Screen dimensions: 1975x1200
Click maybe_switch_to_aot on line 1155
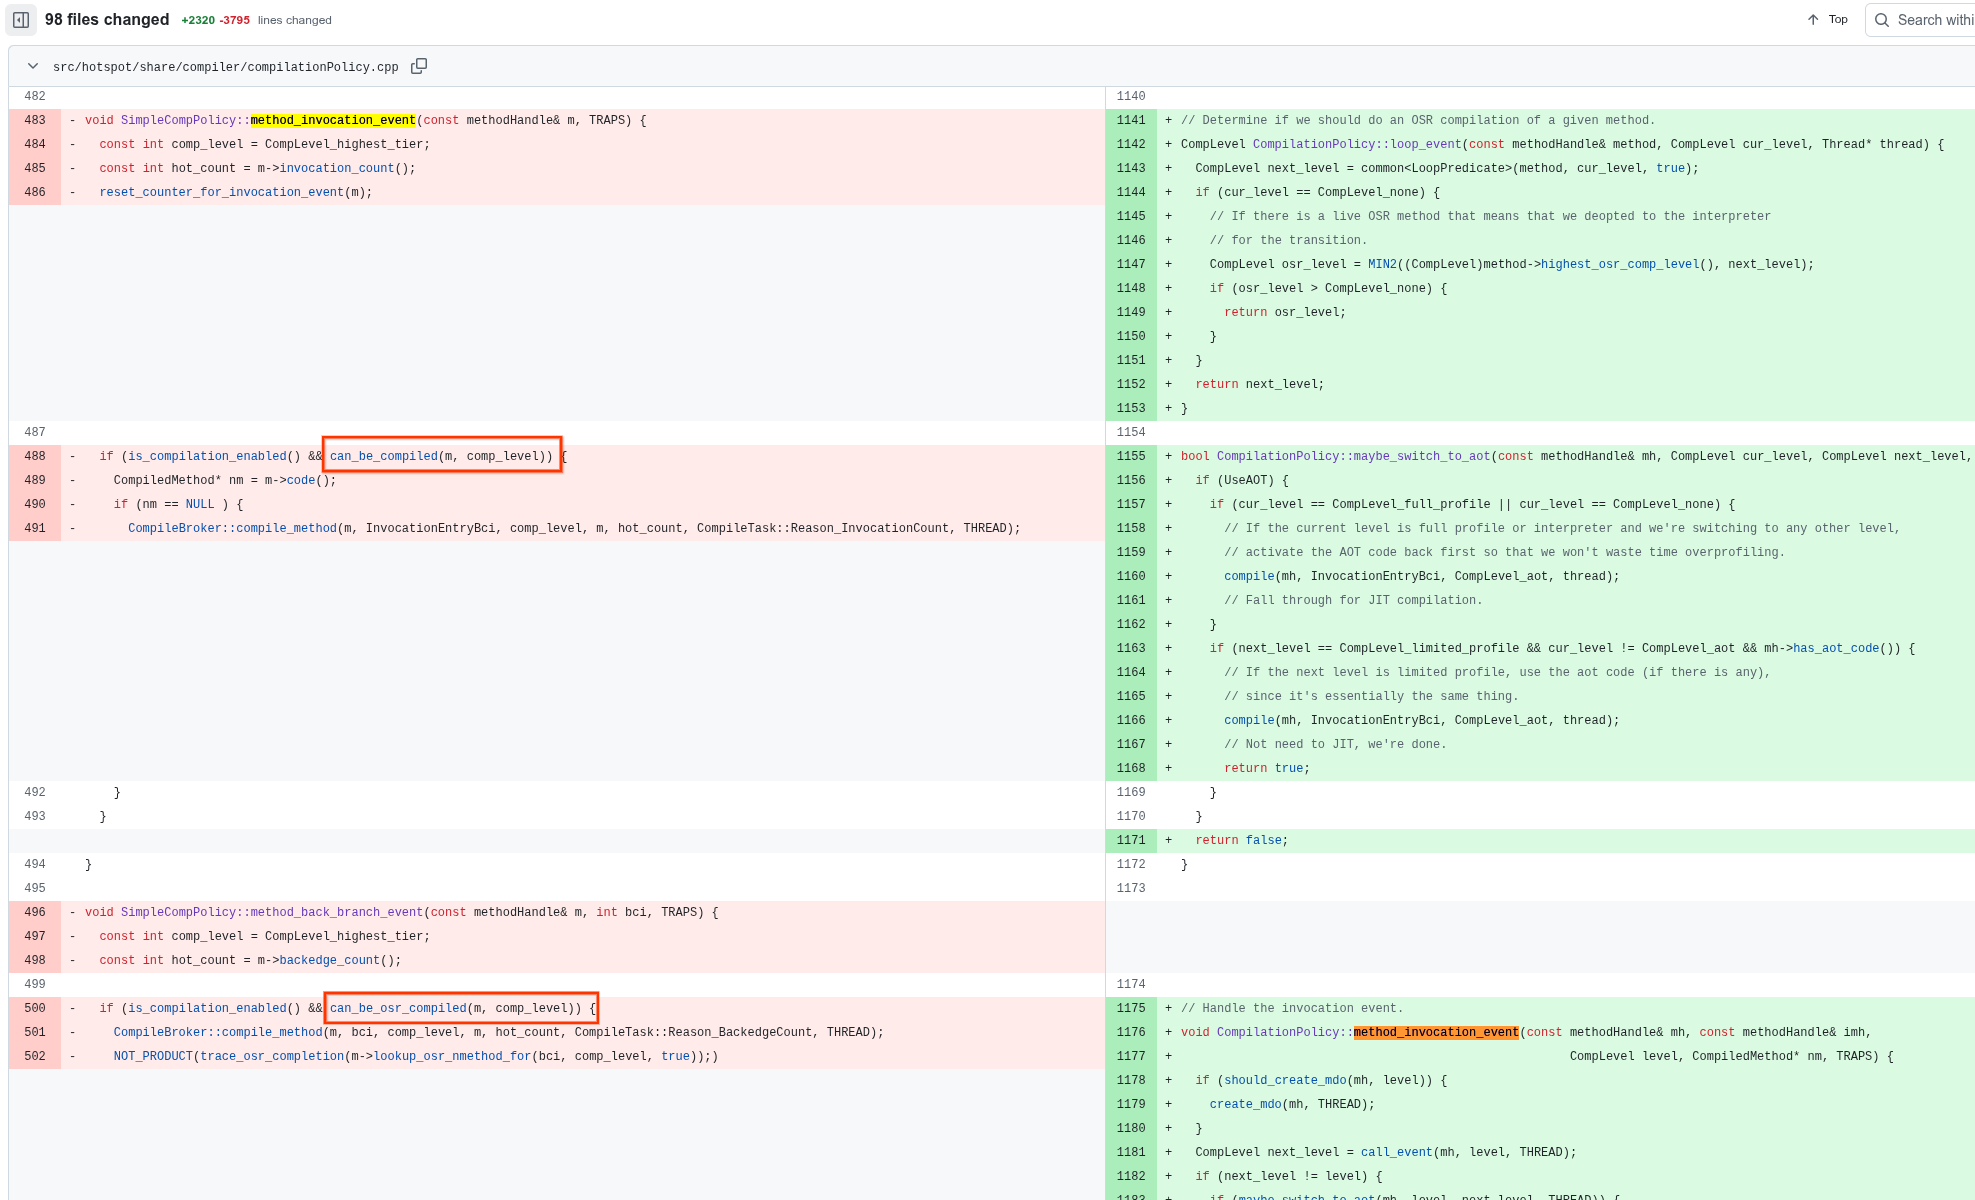pos(1421,456)
